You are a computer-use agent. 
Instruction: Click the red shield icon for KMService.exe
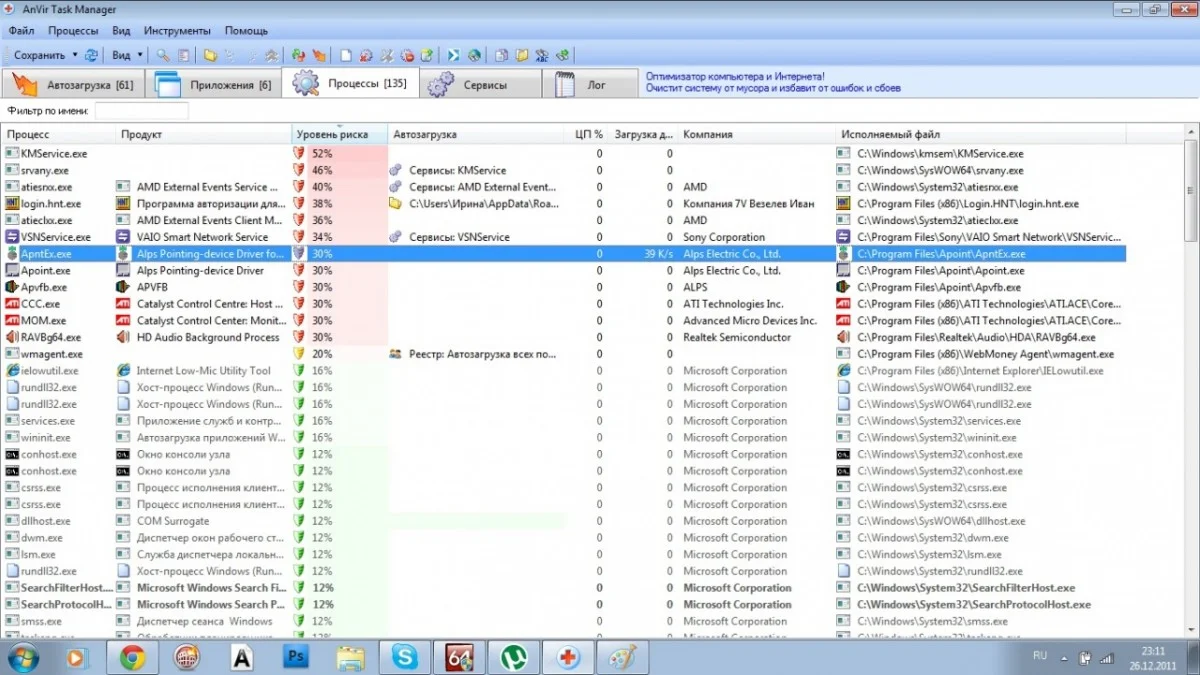tap(298, 154)
